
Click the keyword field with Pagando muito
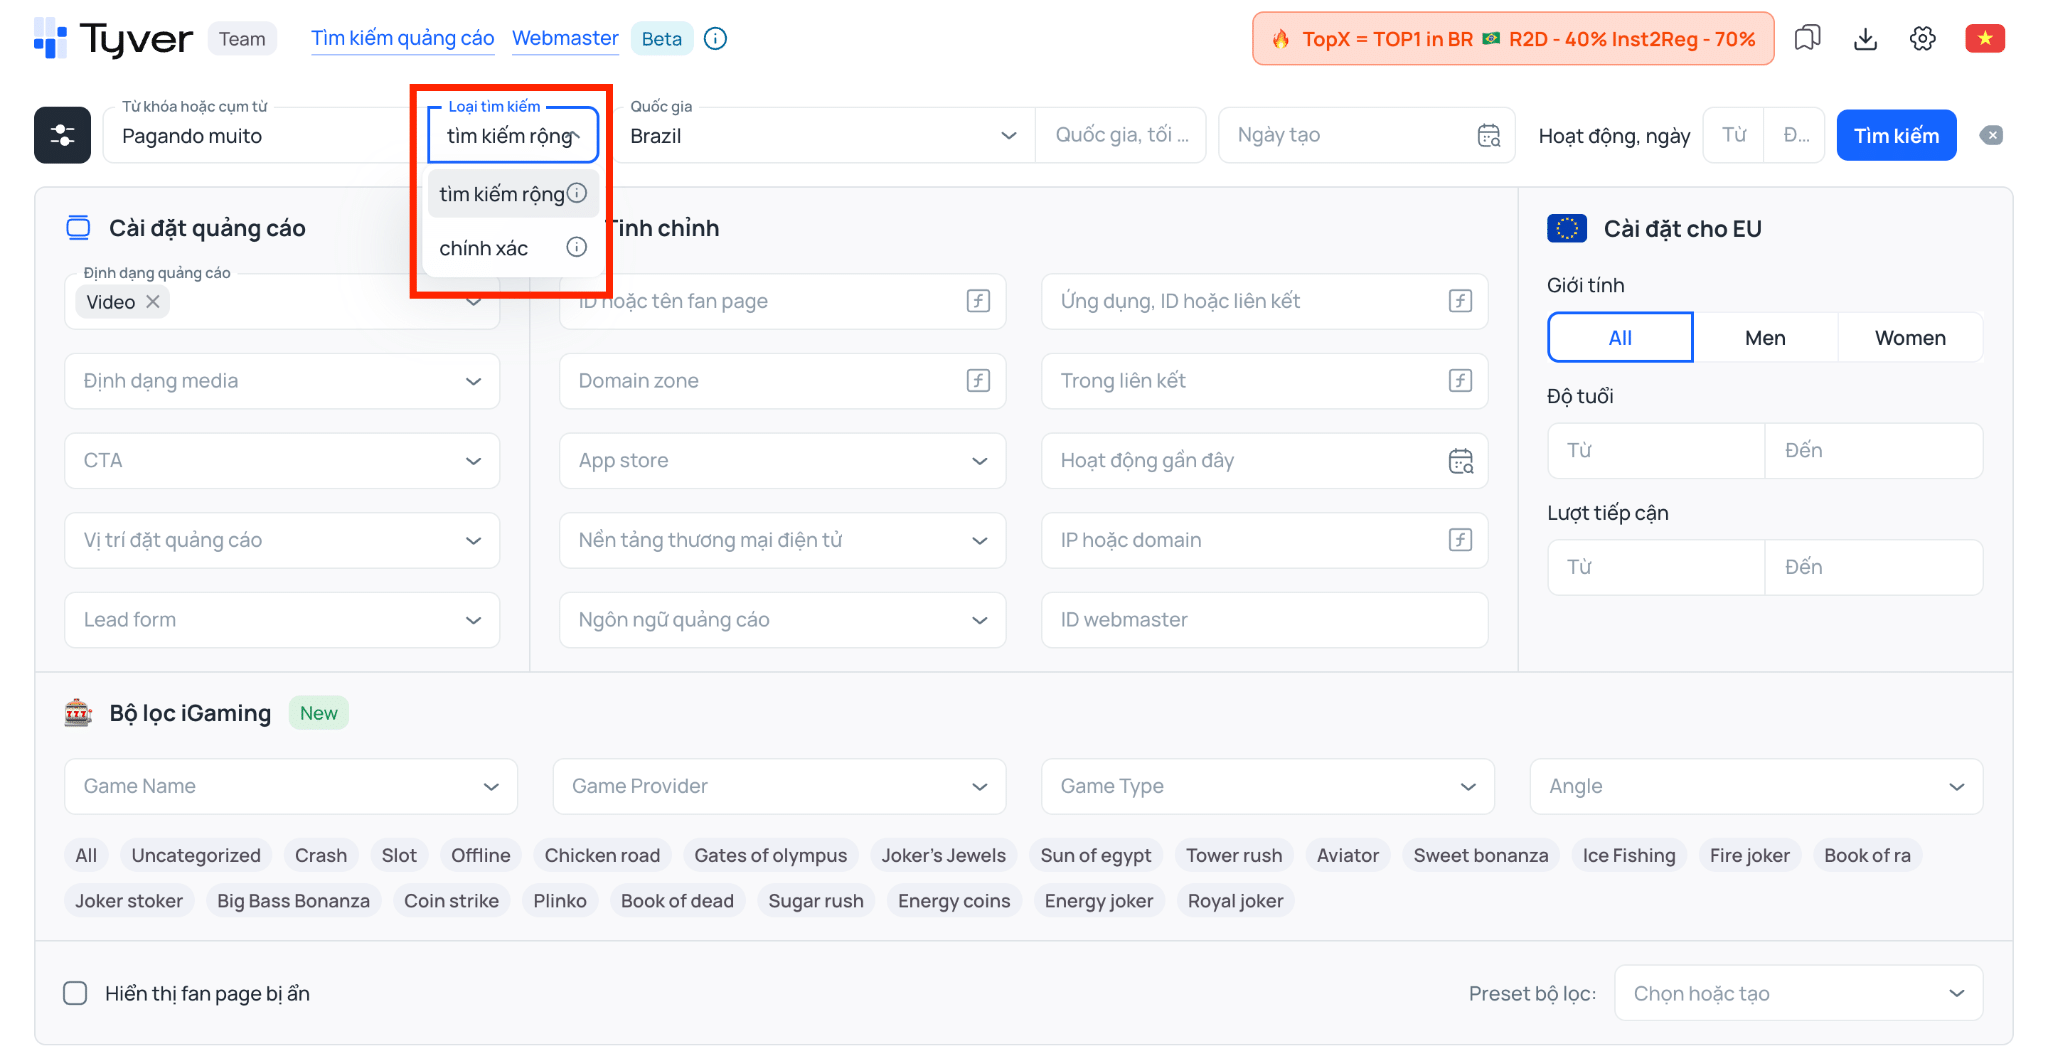tap(265, 135)
